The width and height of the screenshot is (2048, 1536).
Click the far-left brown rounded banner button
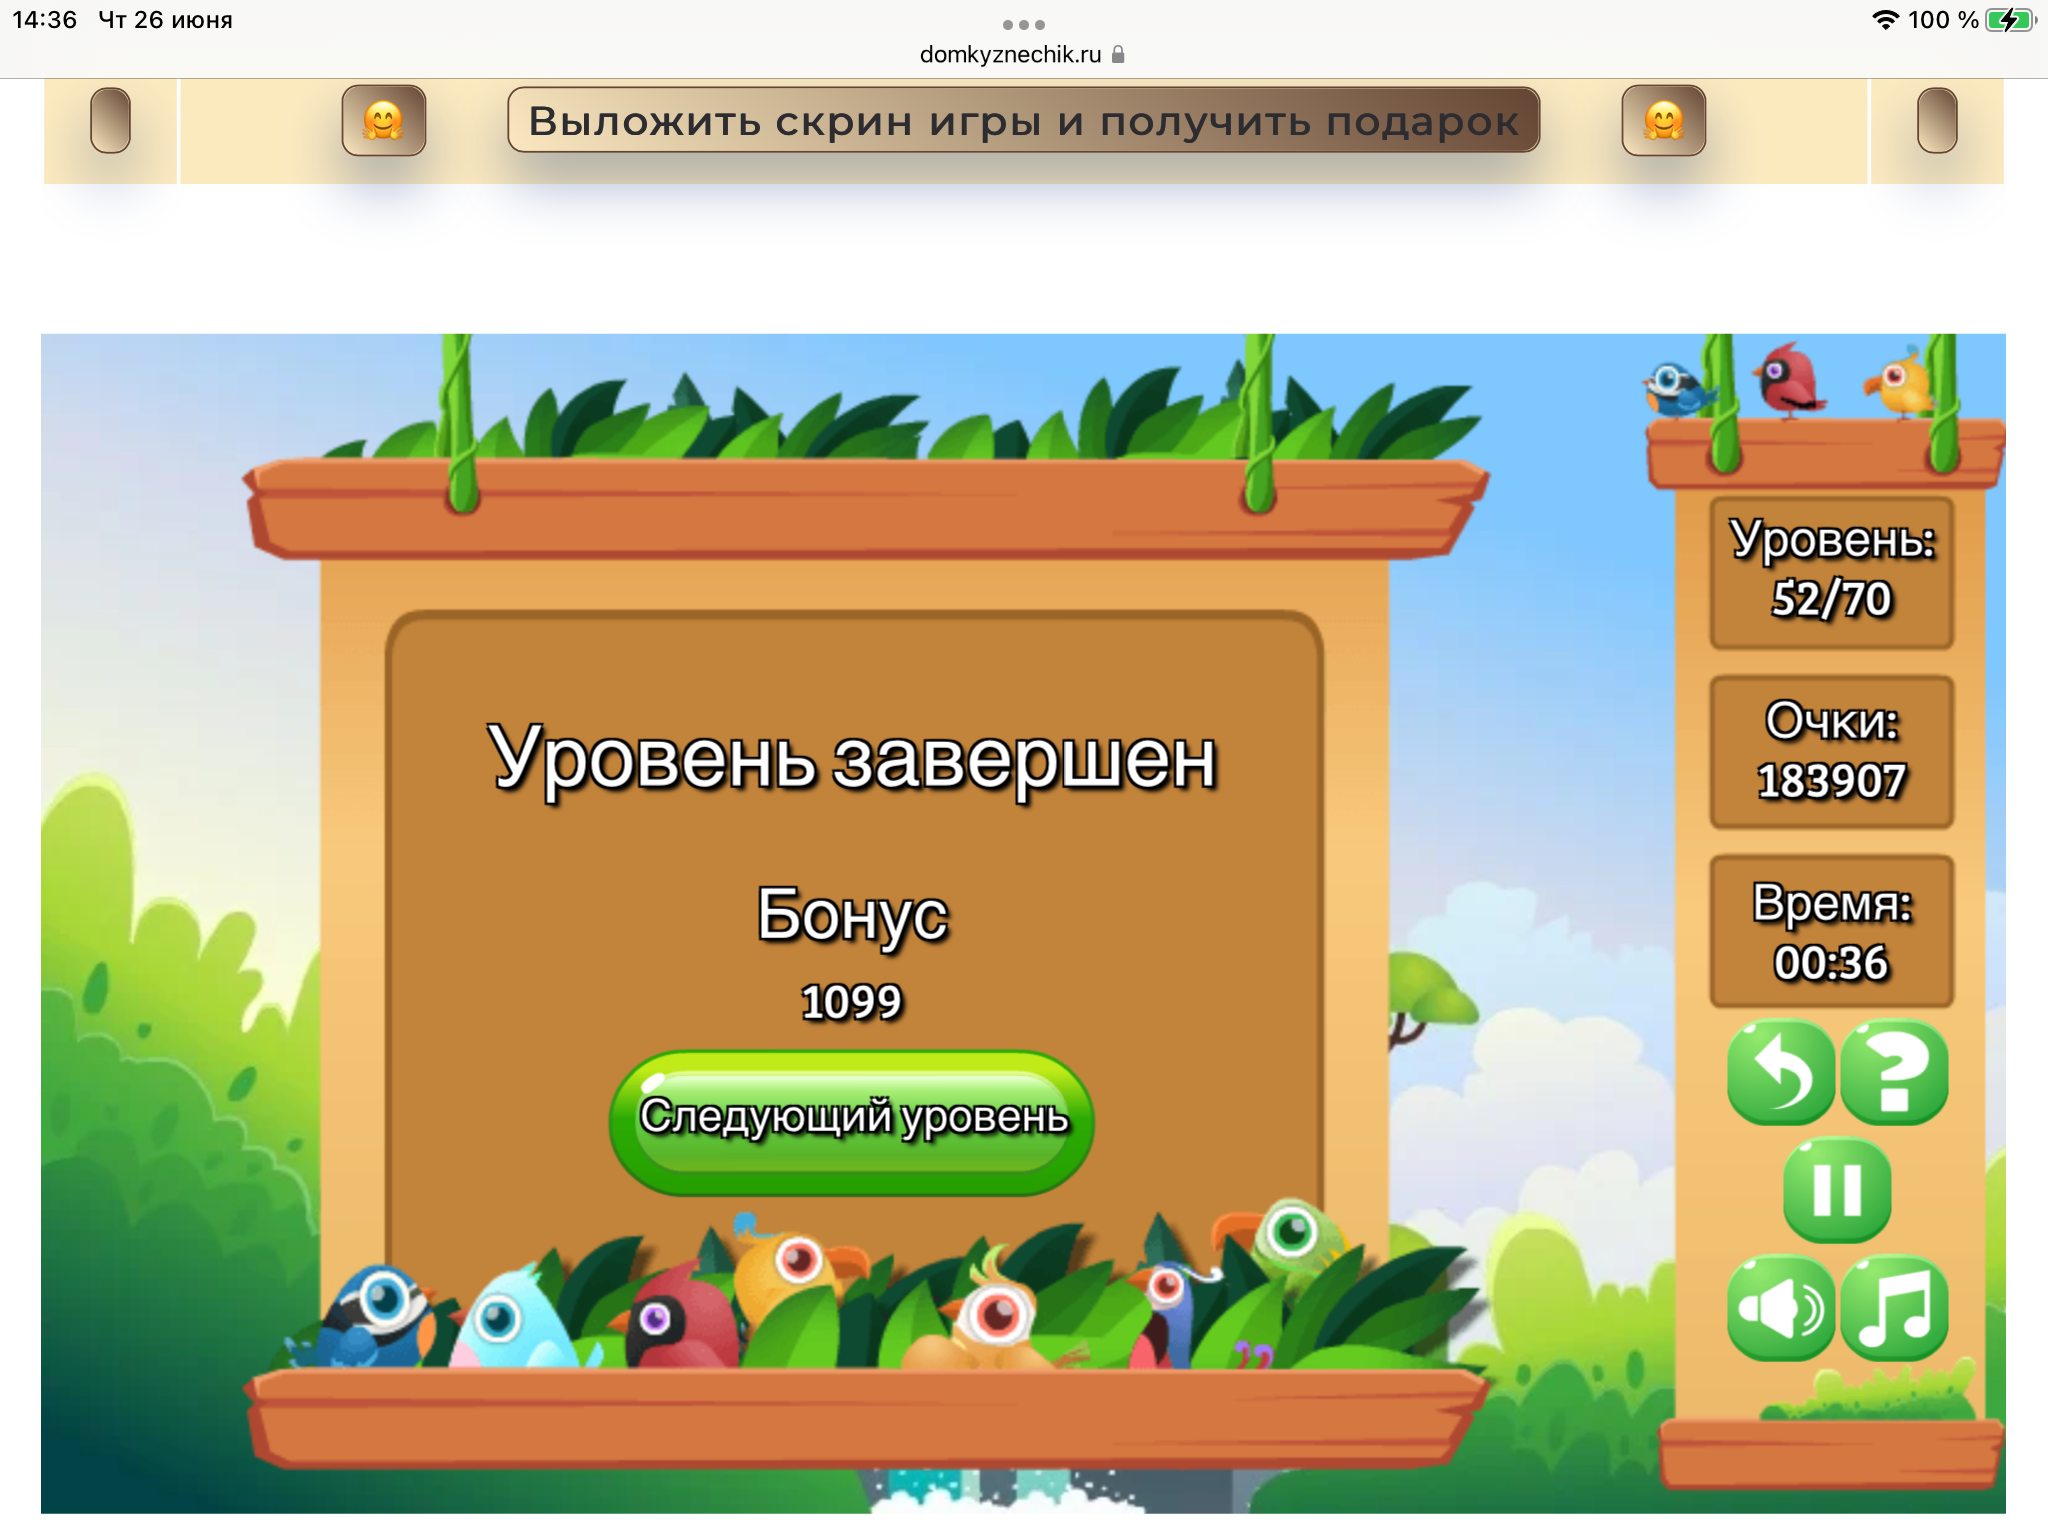pyautogui.click(x=111, y=120)
